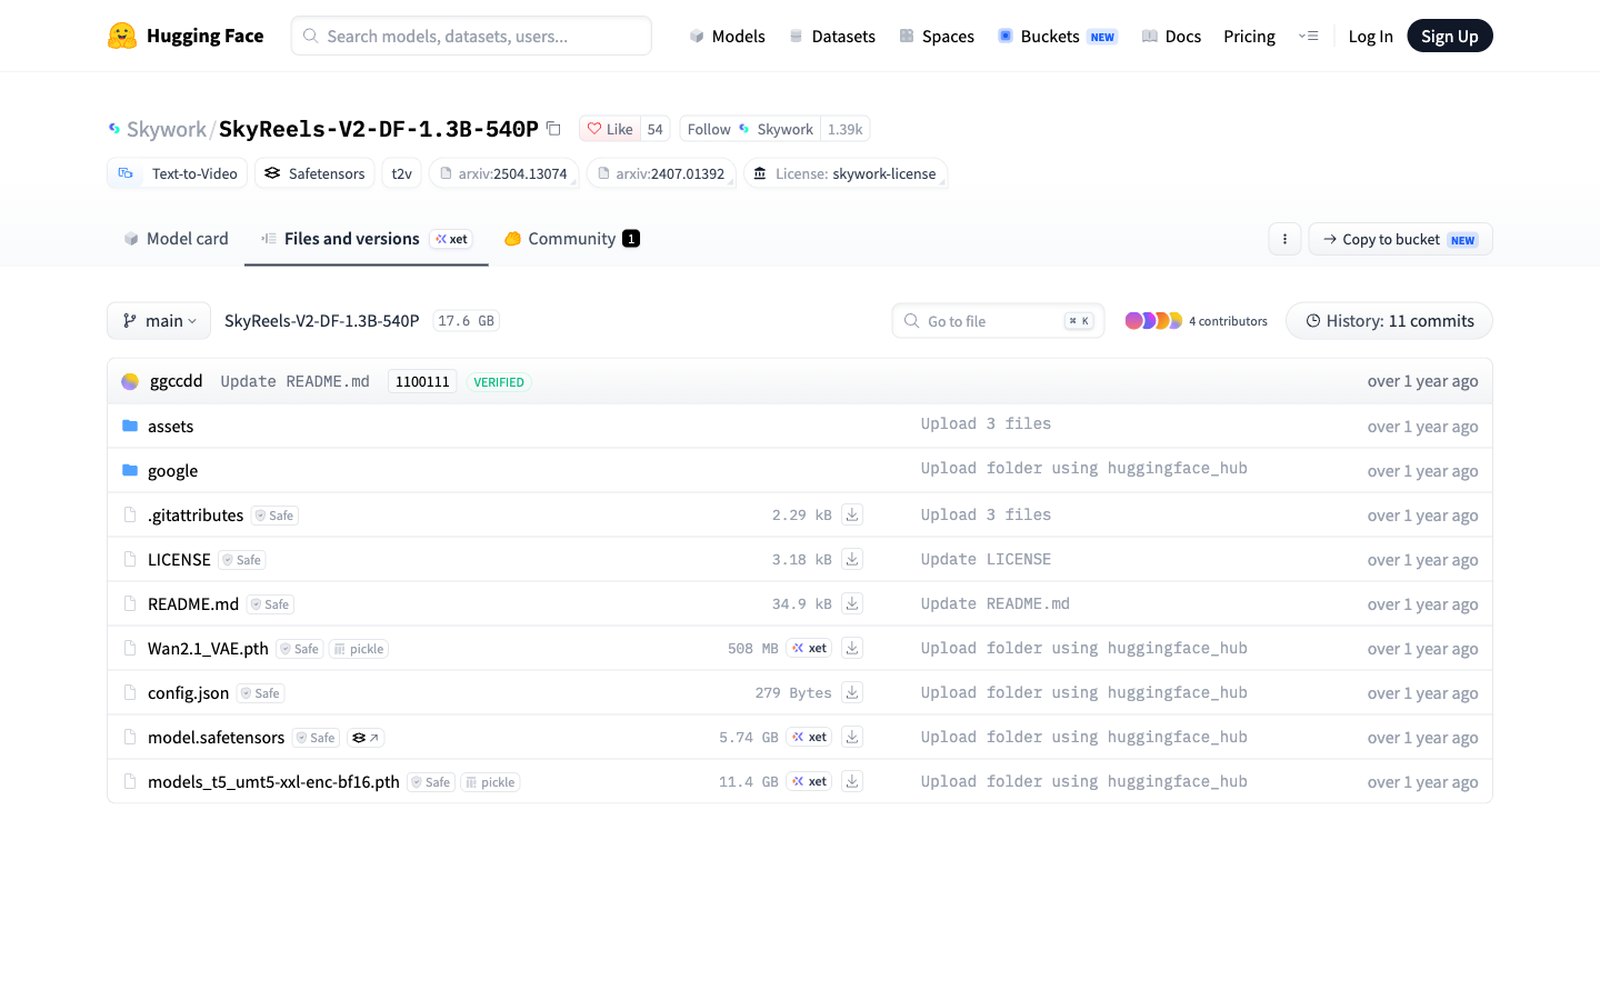View History: 11 commits
The image size is (1600, 1000).
point(1389,321)
